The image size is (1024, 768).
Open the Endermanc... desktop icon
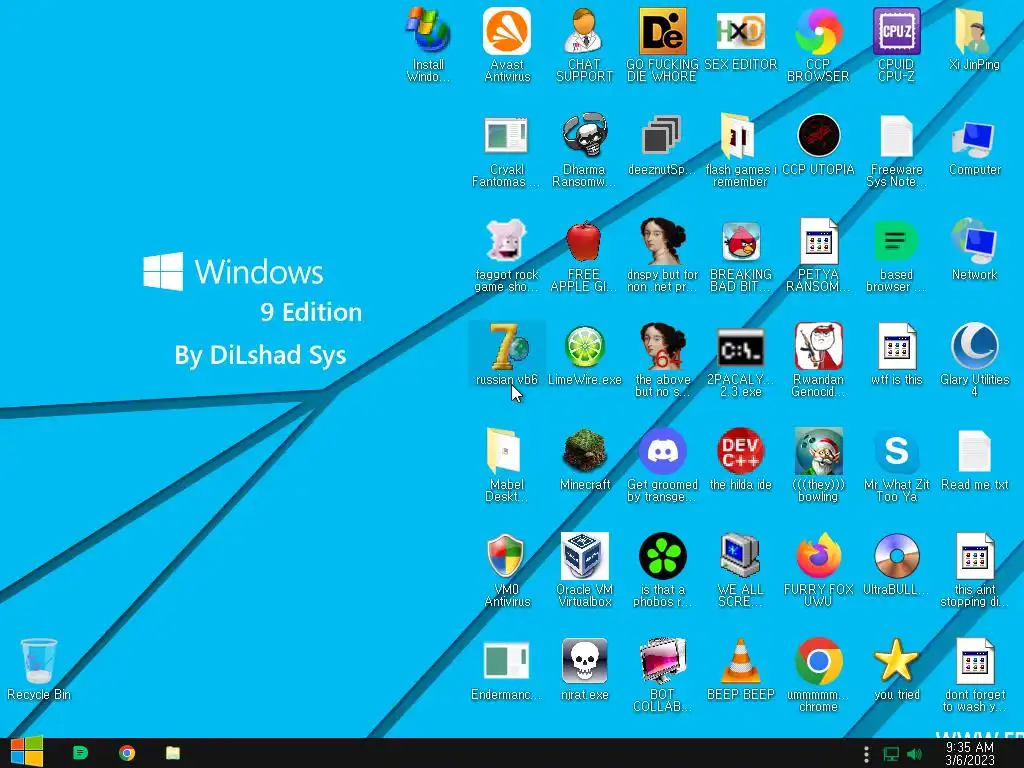click(x=507, y=670)
